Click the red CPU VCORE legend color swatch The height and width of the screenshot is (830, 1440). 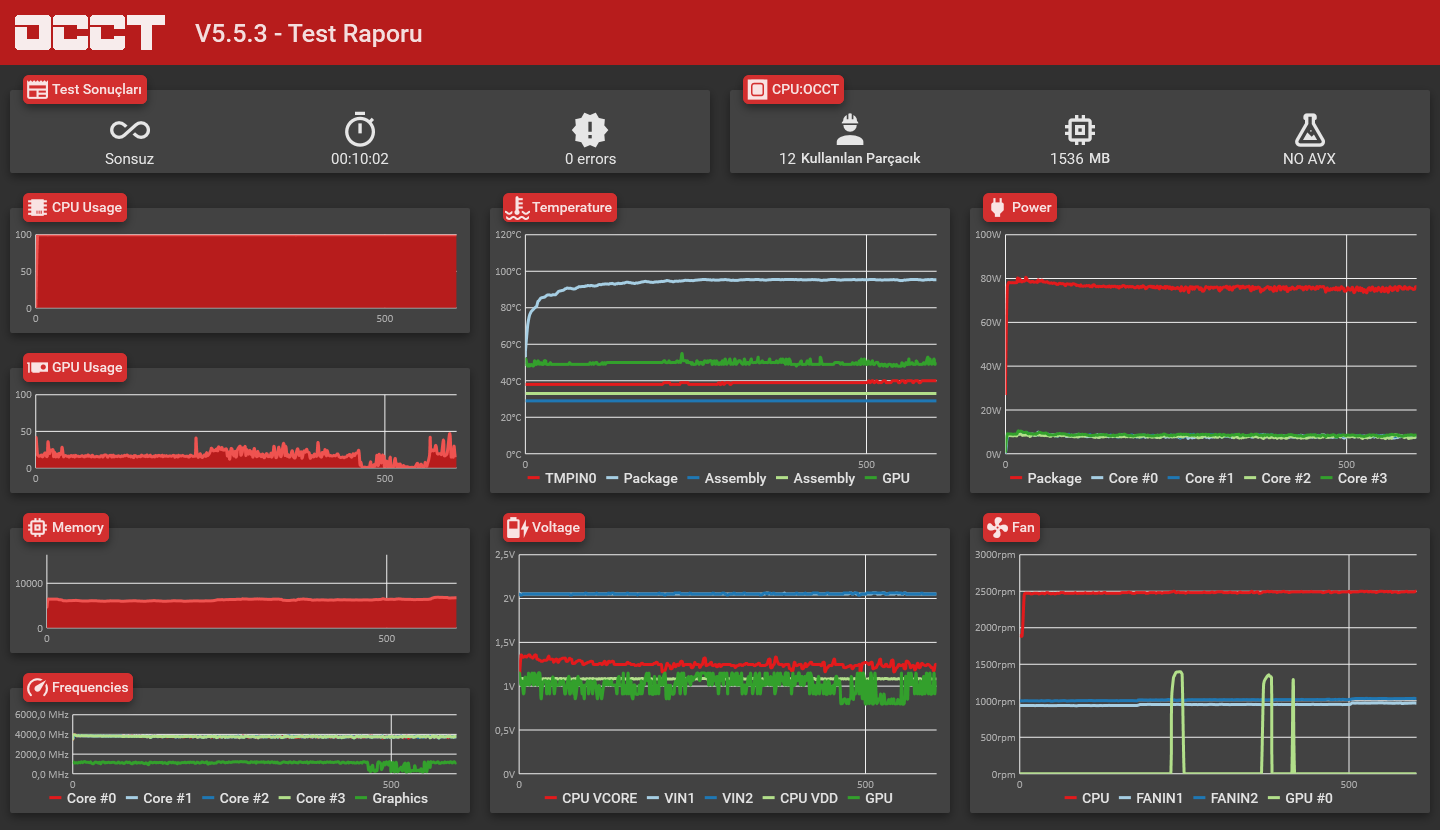click(x=551, y=798)
